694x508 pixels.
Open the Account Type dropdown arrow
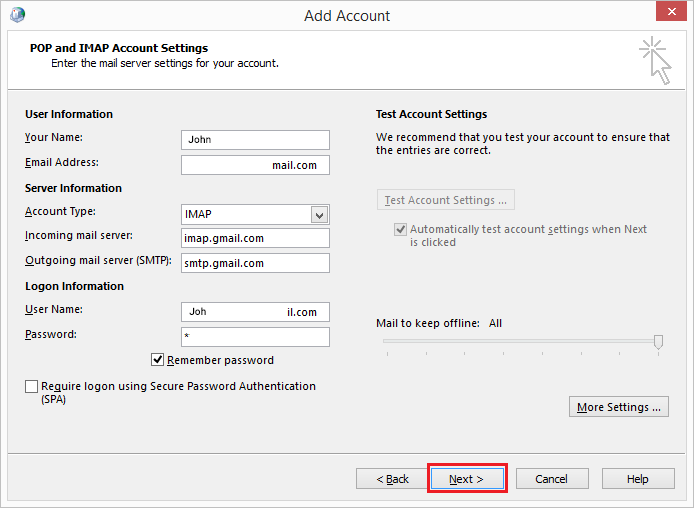(x=320, y=215)
